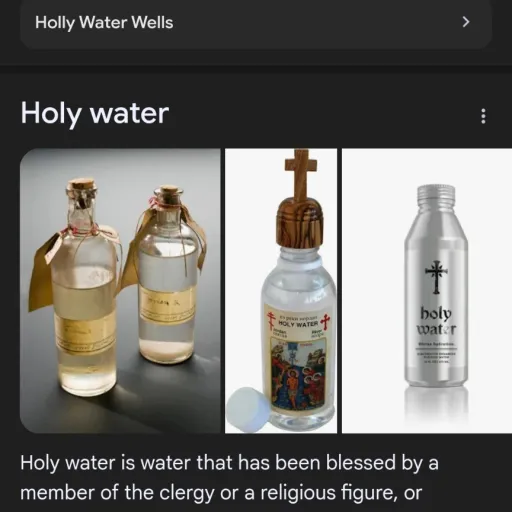Open the three-dot more options menu
The image size is (512, 512).
(483, 116)
